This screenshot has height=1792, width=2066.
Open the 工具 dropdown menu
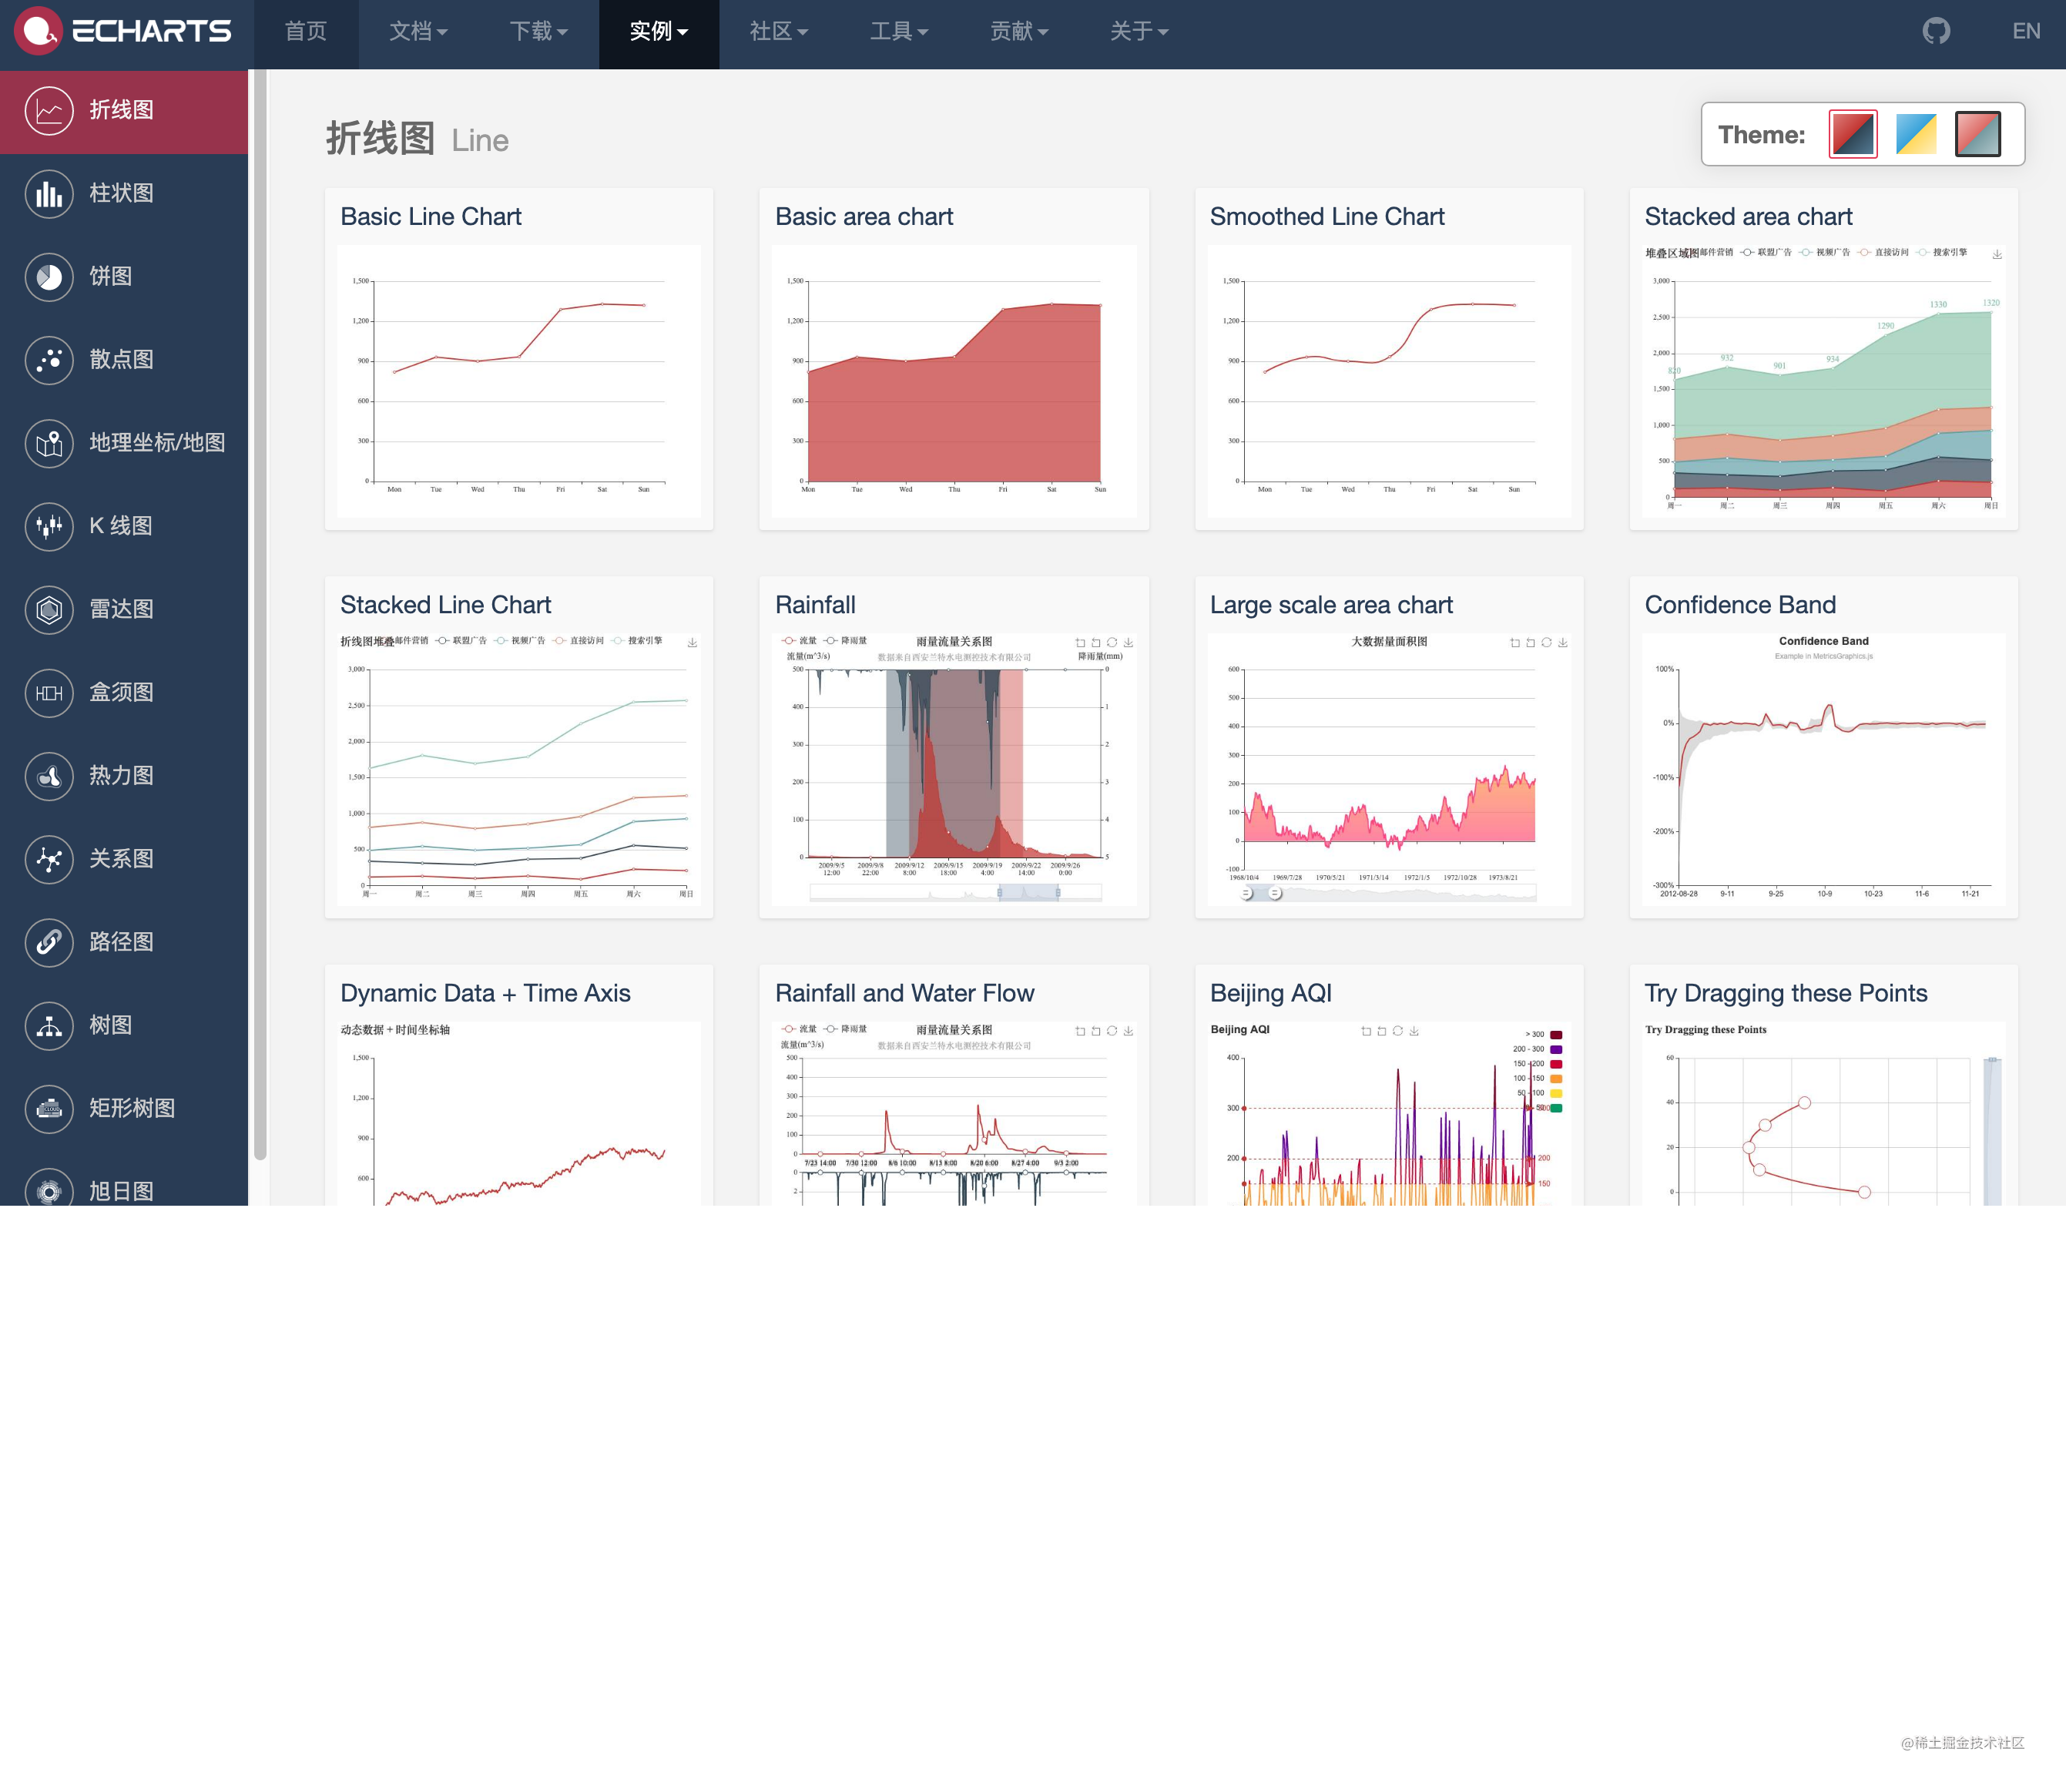click(899, 32)
